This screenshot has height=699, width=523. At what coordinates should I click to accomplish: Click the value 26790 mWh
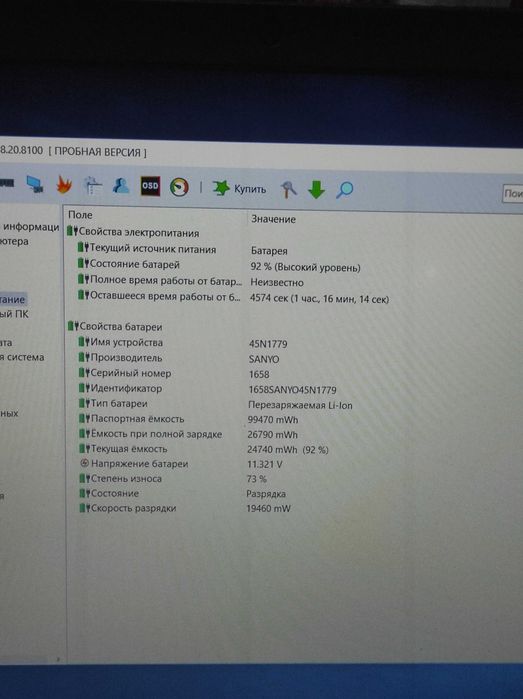(x=272, y=435)
